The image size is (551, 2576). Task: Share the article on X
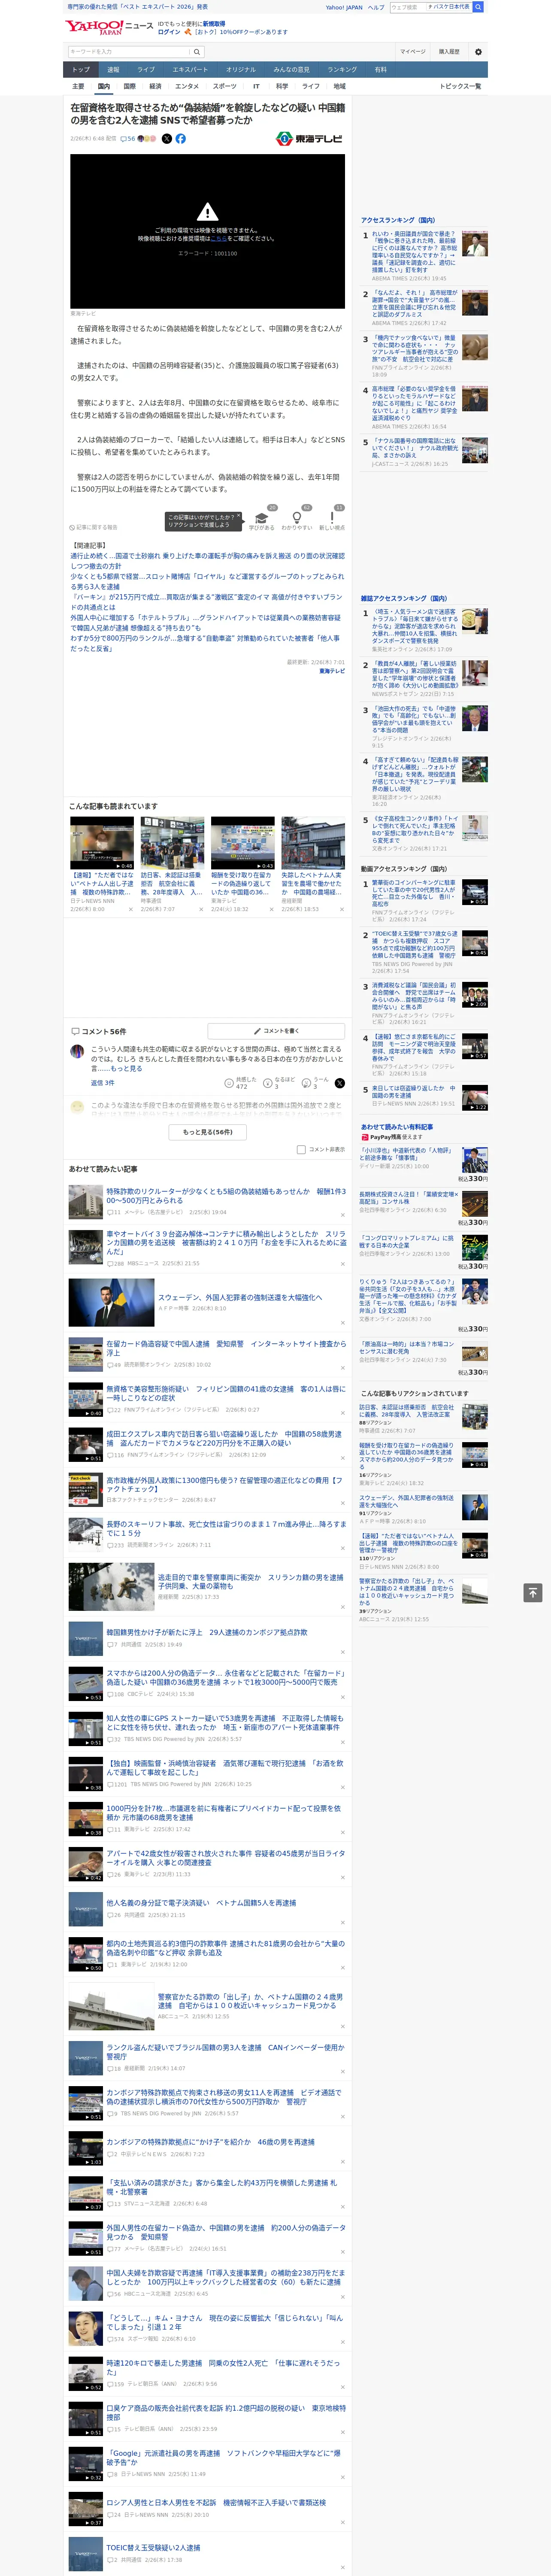point(167,139)
